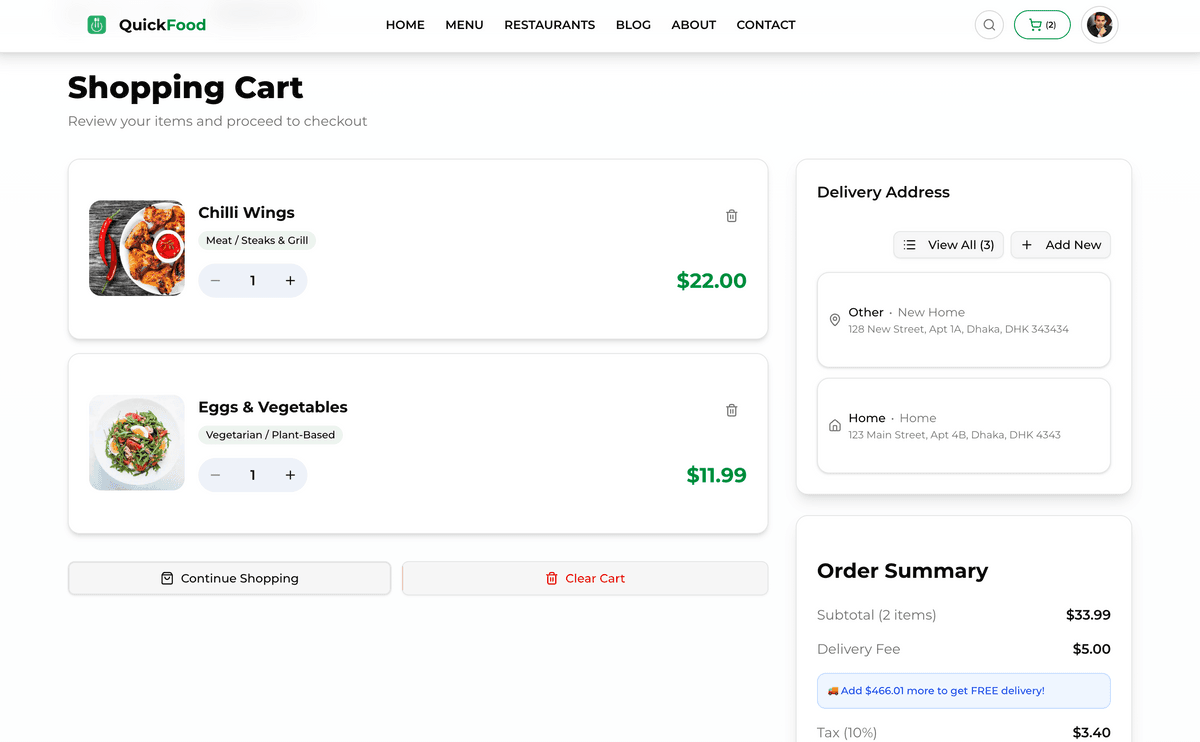The width and height of the screenshot is (1200, 742).
Task: Increase Eggs & Vegetables quantity with plus
Action: tap(290, 475)
